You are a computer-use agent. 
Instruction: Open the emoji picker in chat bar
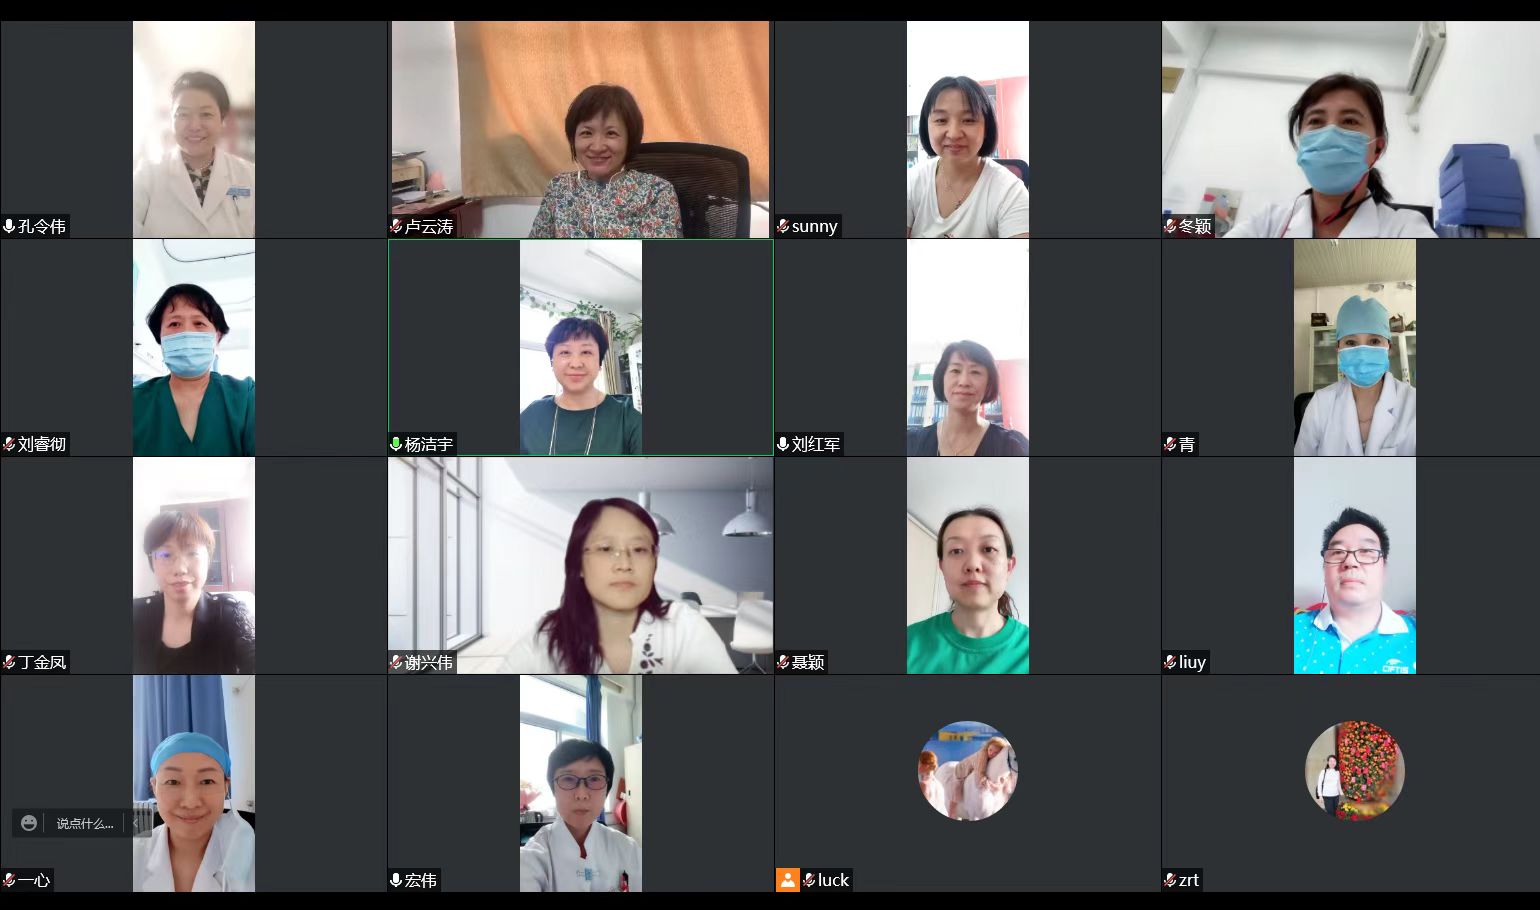pyautogui.click(x=29, y=823)
